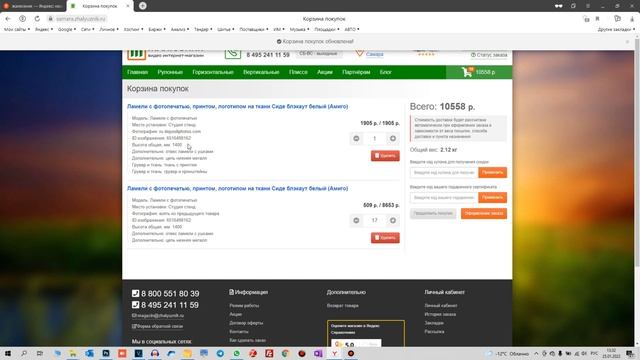The width and height of the screenshot is (640, 360).
Task: Click the address bar URL
Action: (x=81, y=19)
